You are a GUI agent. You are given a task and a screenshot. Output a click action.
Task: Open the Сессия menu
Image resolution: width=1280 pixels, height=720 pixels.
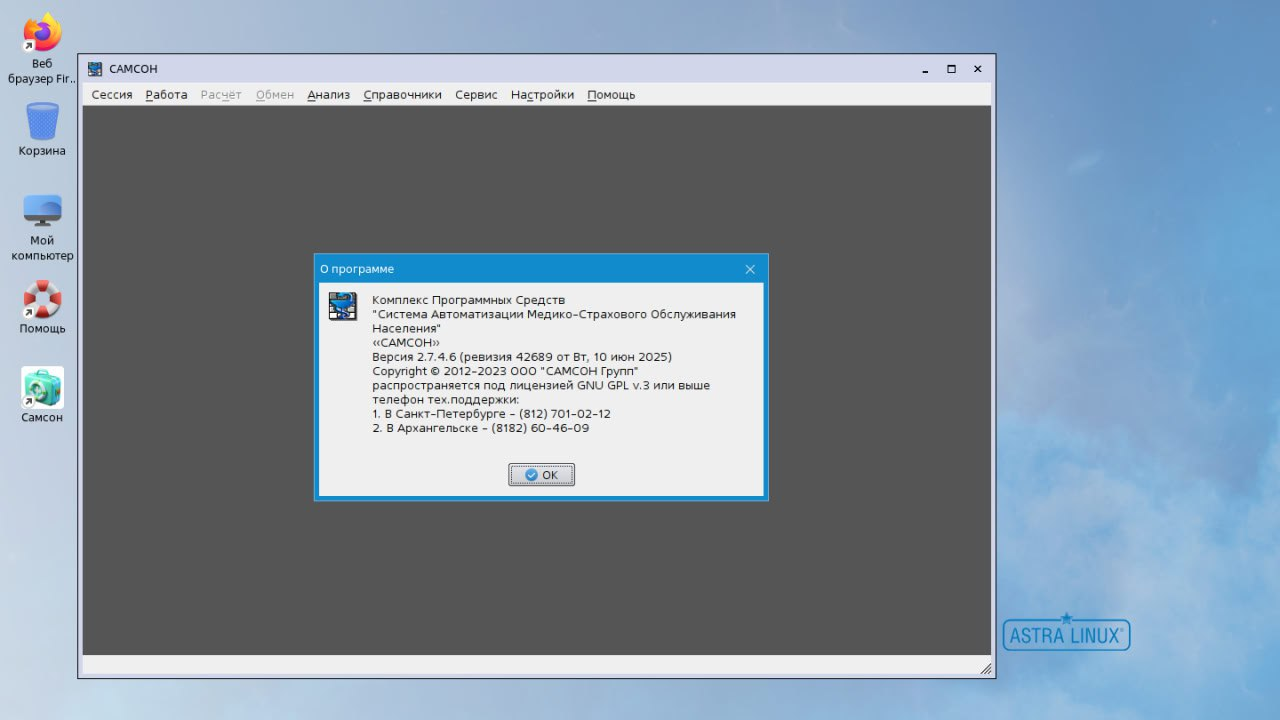(112, 95)
